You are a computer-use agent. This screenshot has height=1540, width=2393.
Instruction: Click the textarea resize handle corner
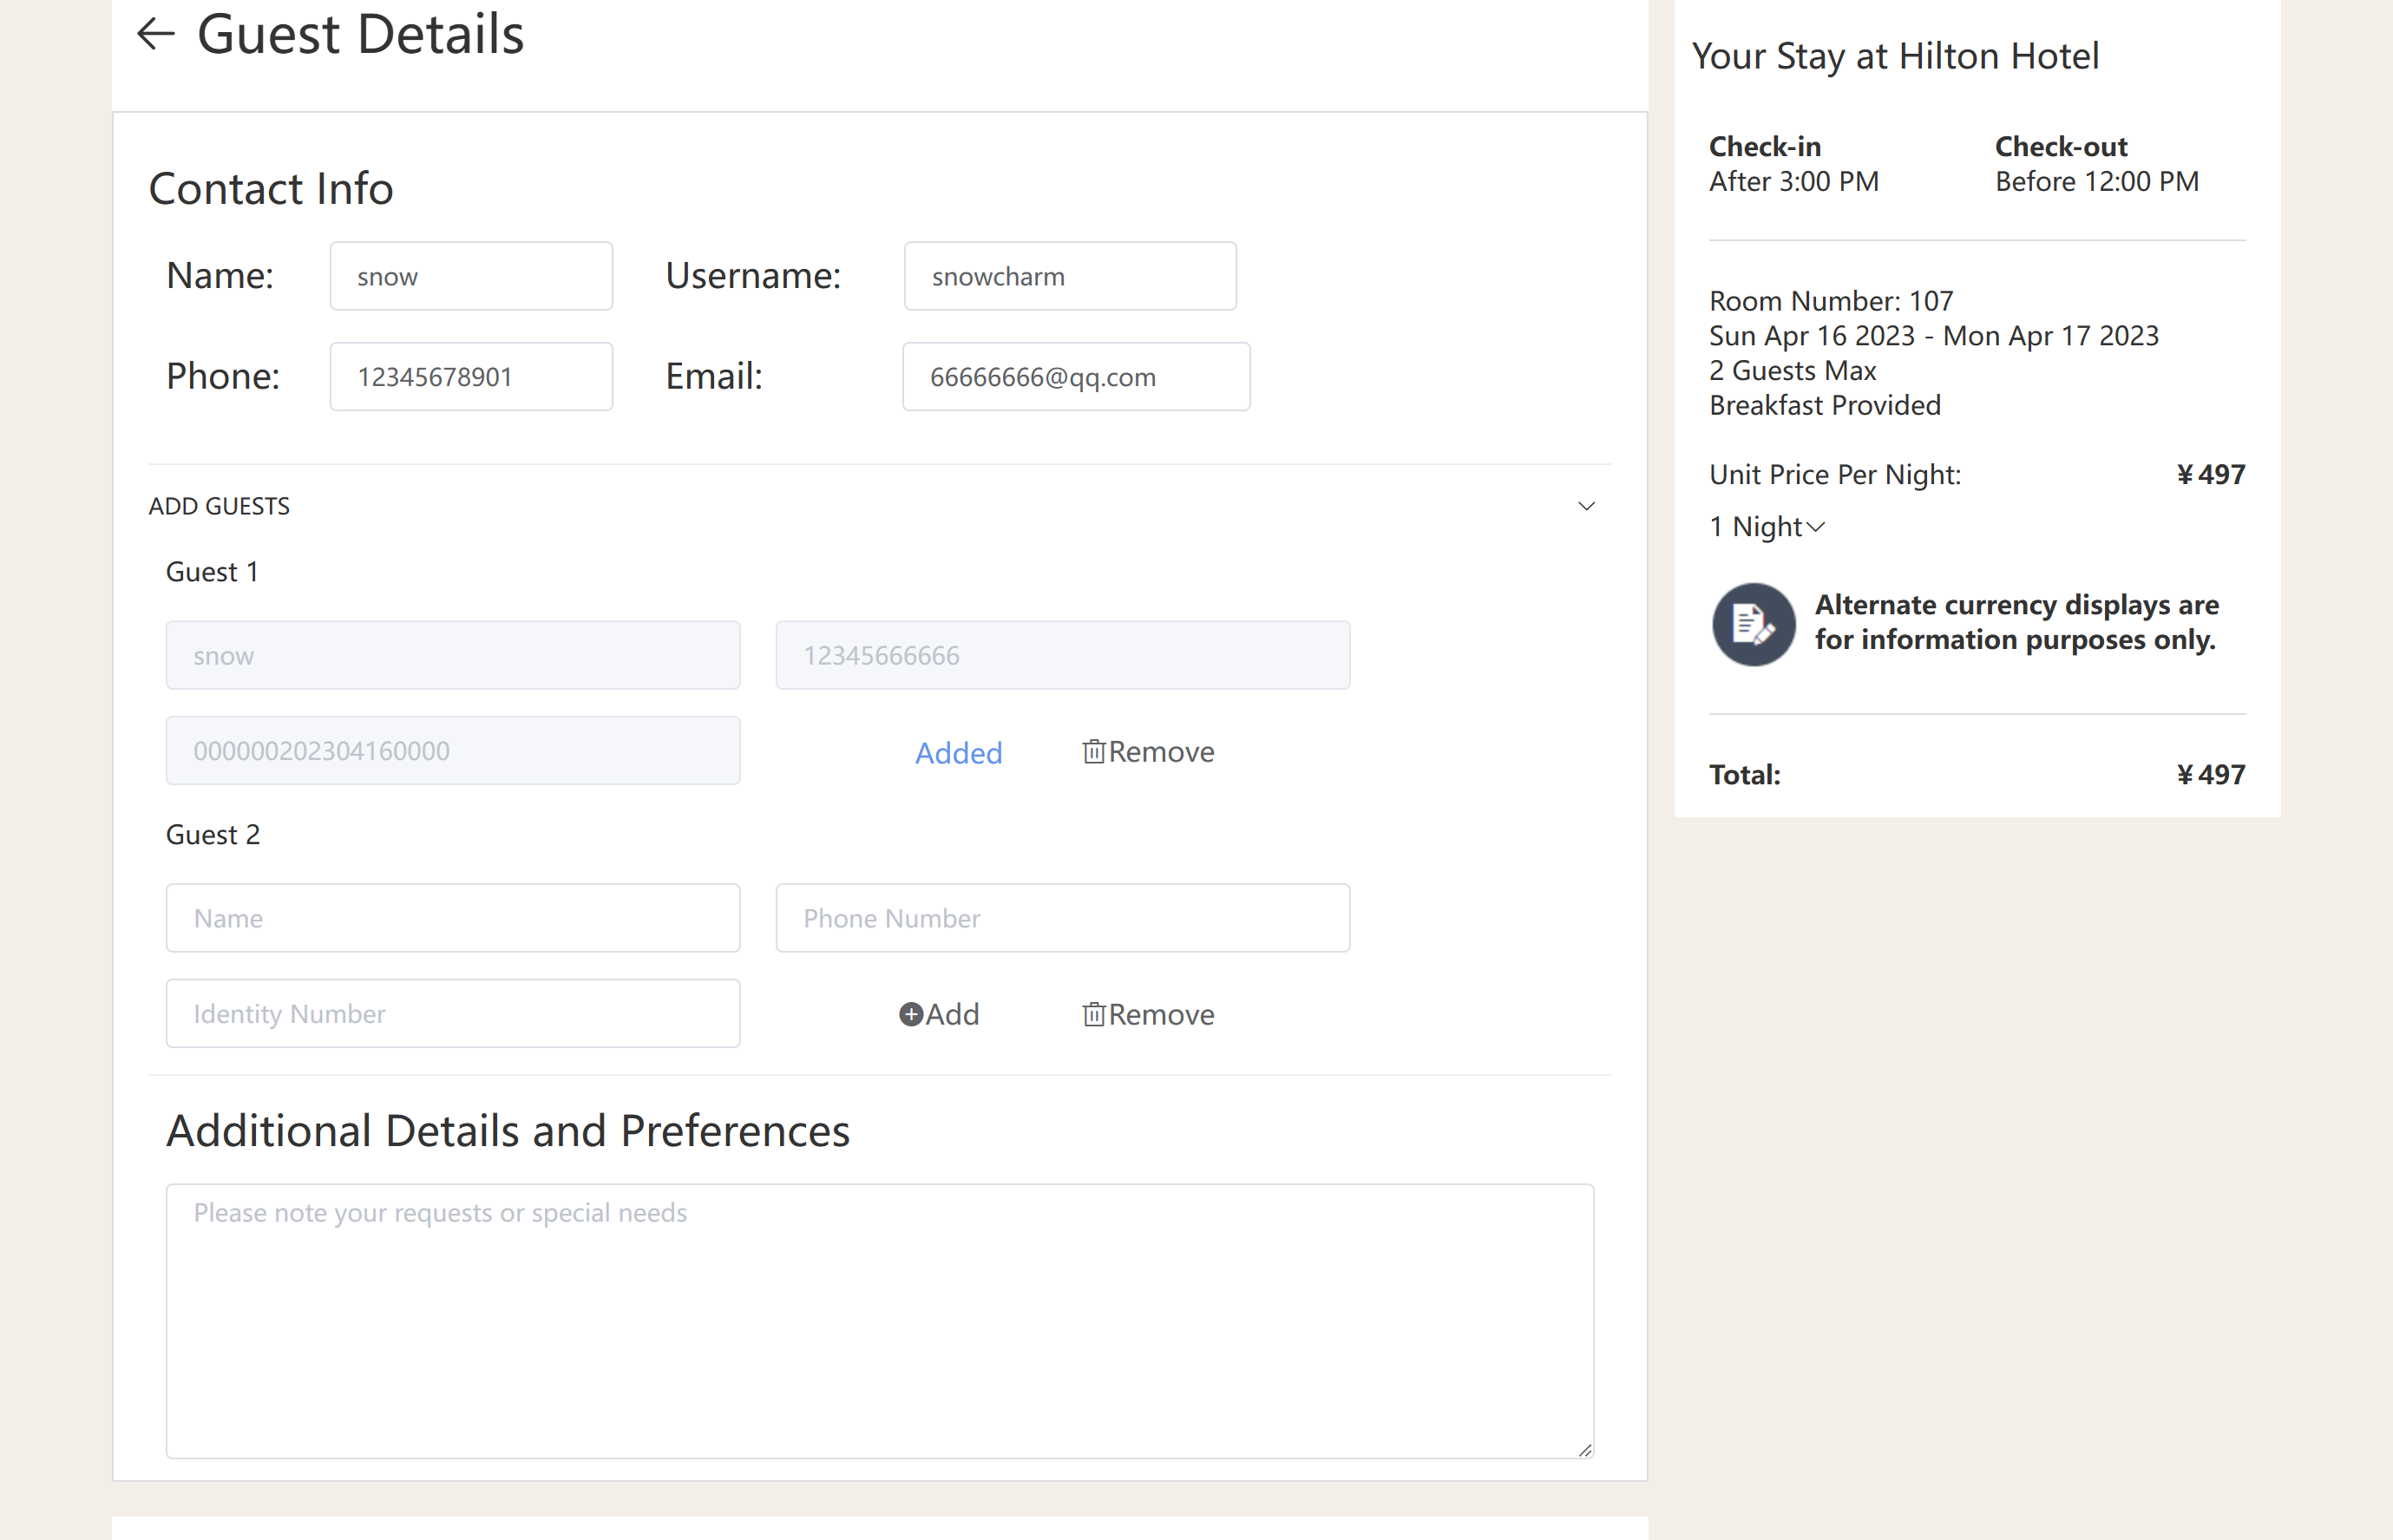tap(1585, 1450)
